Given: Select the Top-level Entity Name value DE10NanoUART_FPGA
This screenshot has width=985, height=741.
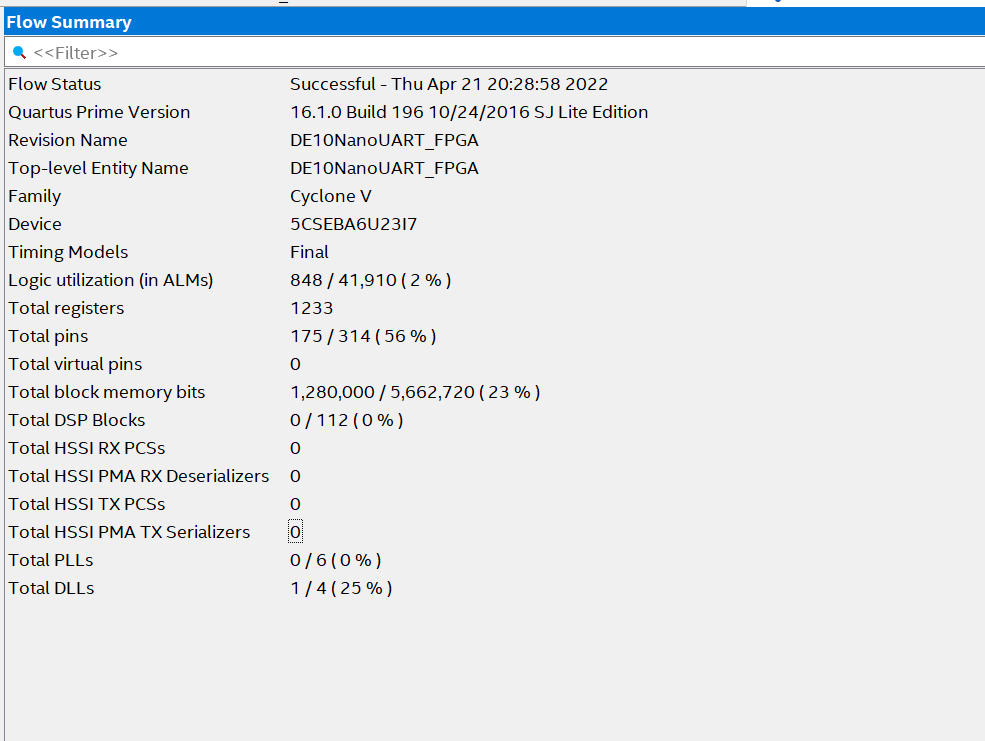Looking at the screenshot, I should (384, 168).
